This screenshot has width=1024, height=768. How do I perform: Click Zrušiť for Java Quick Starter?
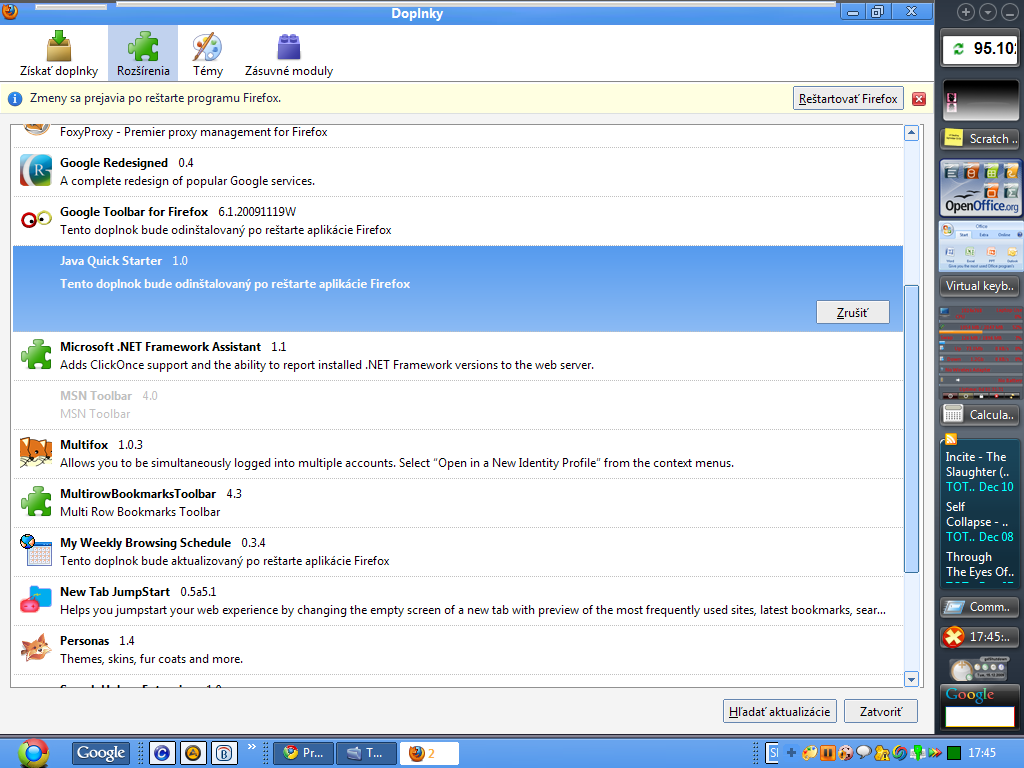coord(852,313)
